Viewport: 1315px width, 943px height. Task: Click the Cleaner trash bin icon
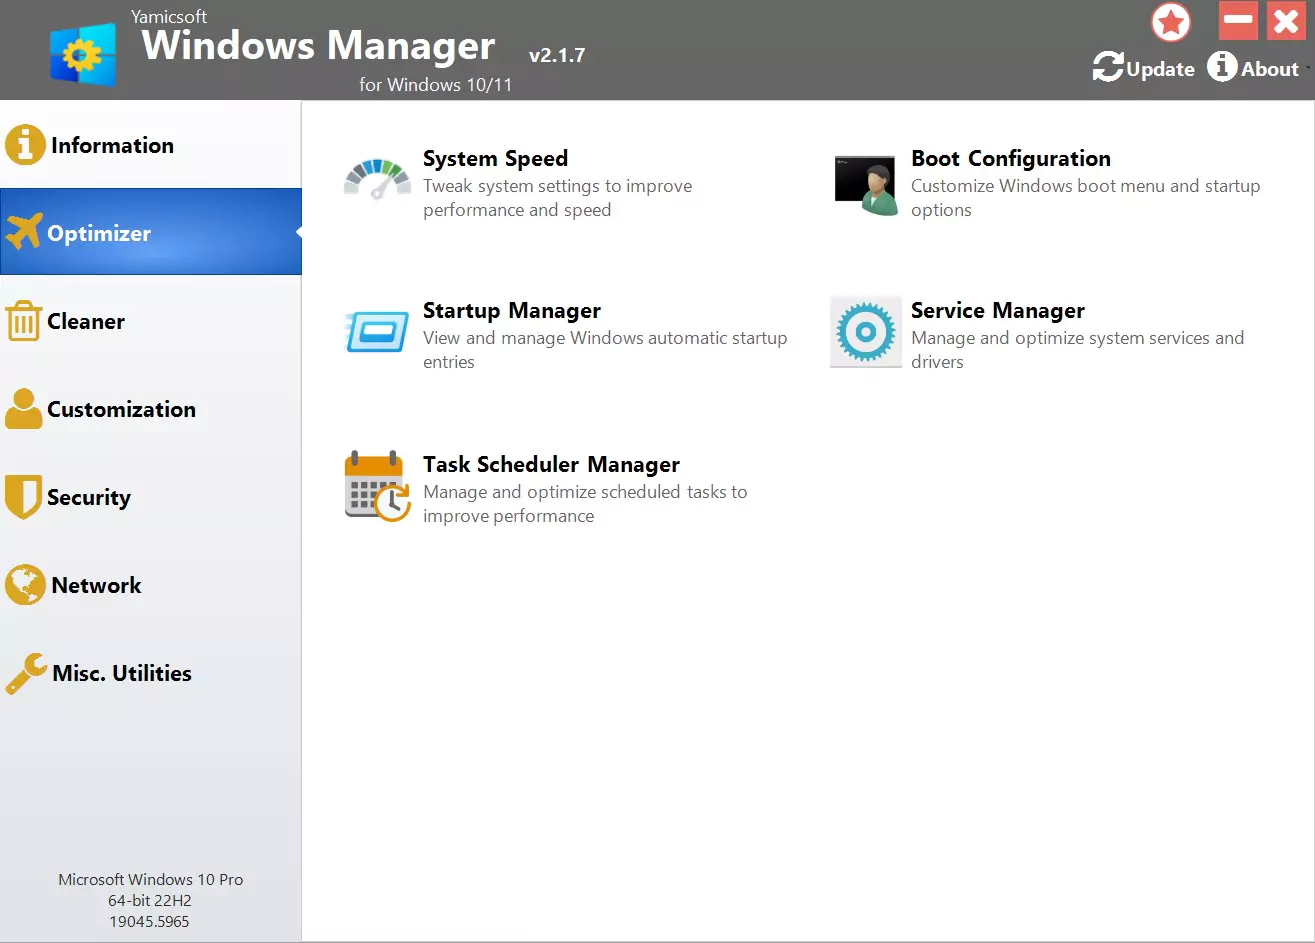[x=23, y=321]
